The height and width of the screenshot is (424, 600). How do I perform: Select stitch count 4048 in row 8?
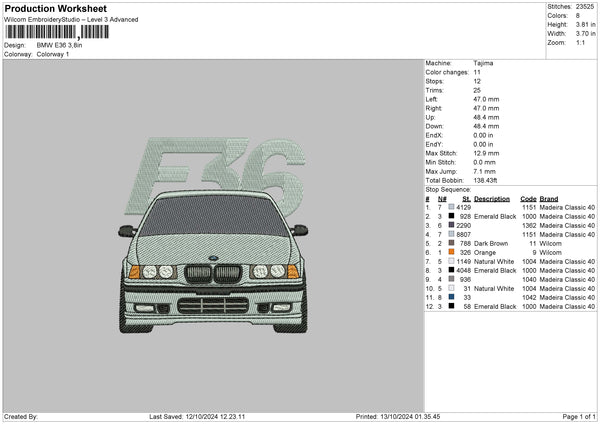(464, 271)
